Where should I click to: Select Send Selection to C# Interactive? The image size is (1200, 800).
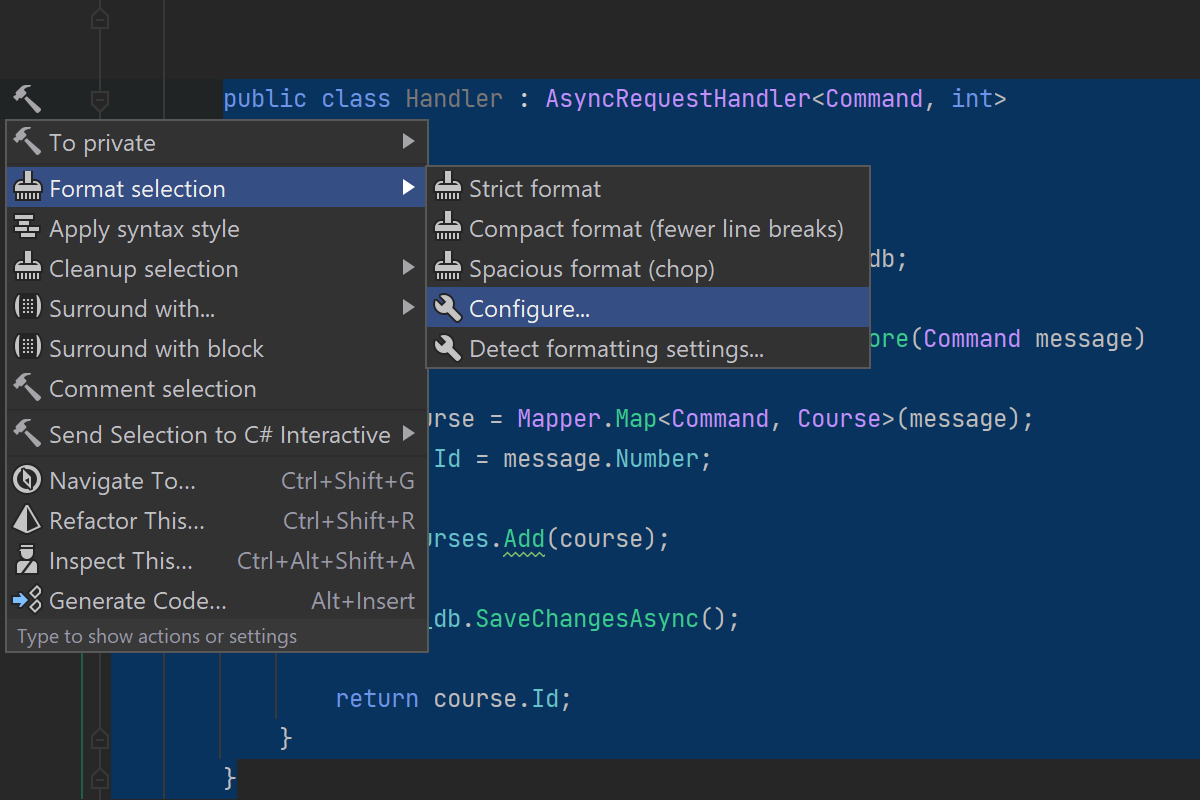click(217, 434)
